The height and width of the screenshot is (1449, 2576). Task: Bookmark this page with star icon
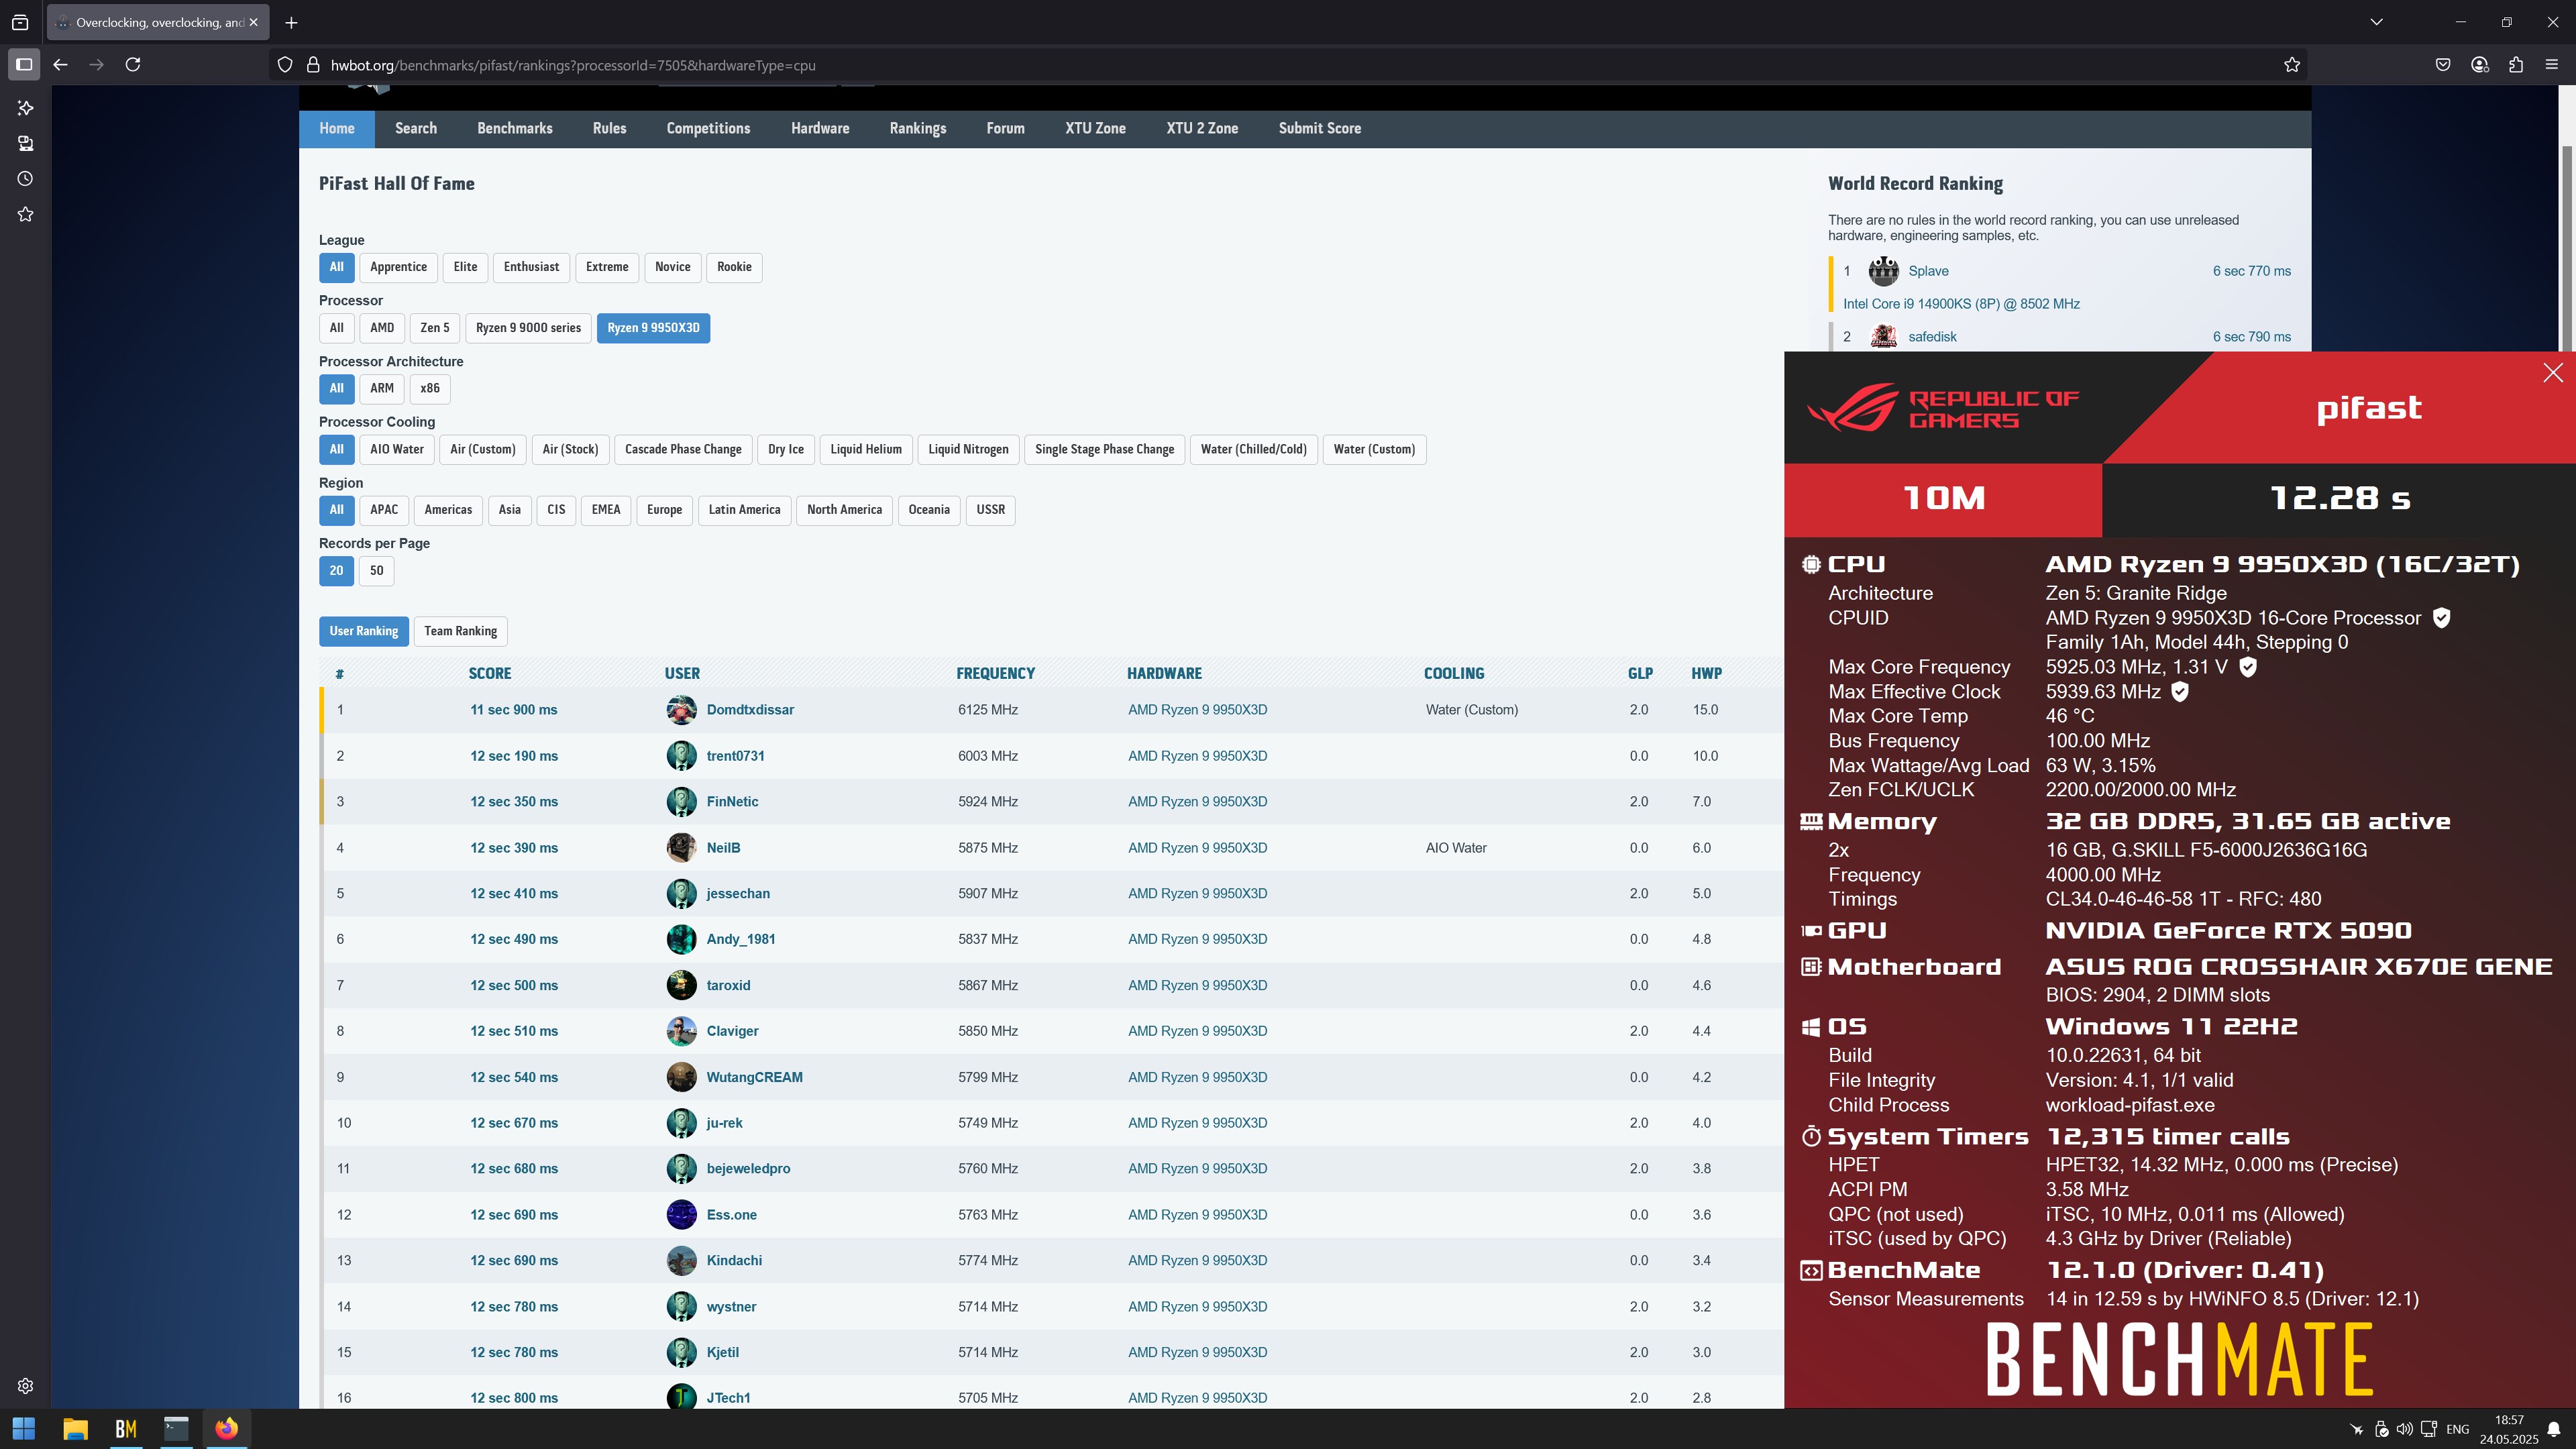[2292, 65]
